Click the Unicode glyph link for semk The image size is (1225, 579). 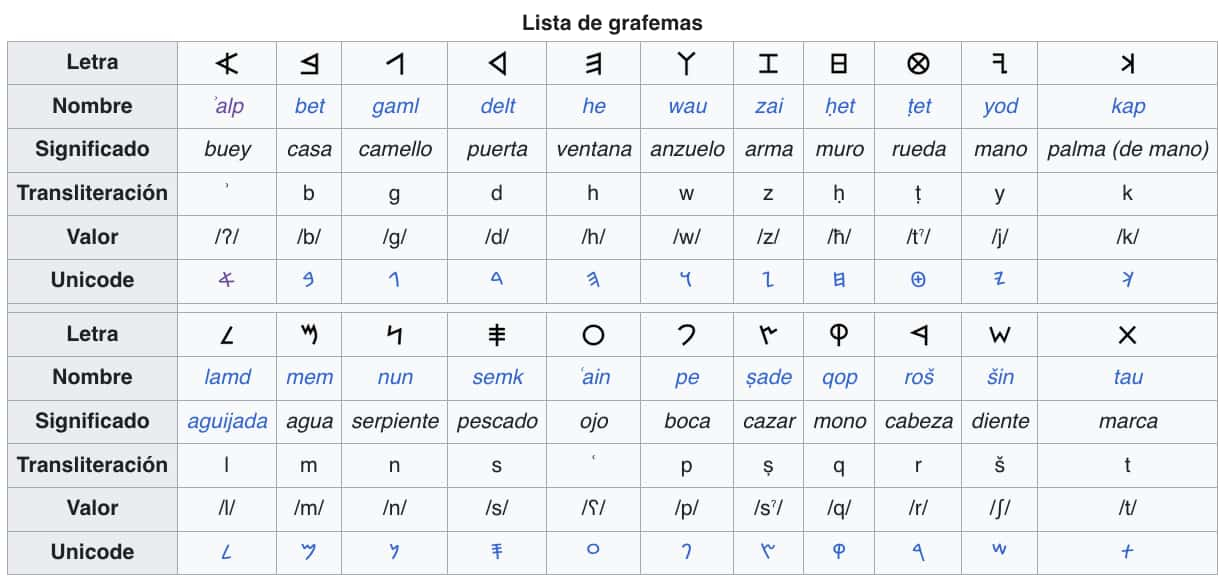497,551
